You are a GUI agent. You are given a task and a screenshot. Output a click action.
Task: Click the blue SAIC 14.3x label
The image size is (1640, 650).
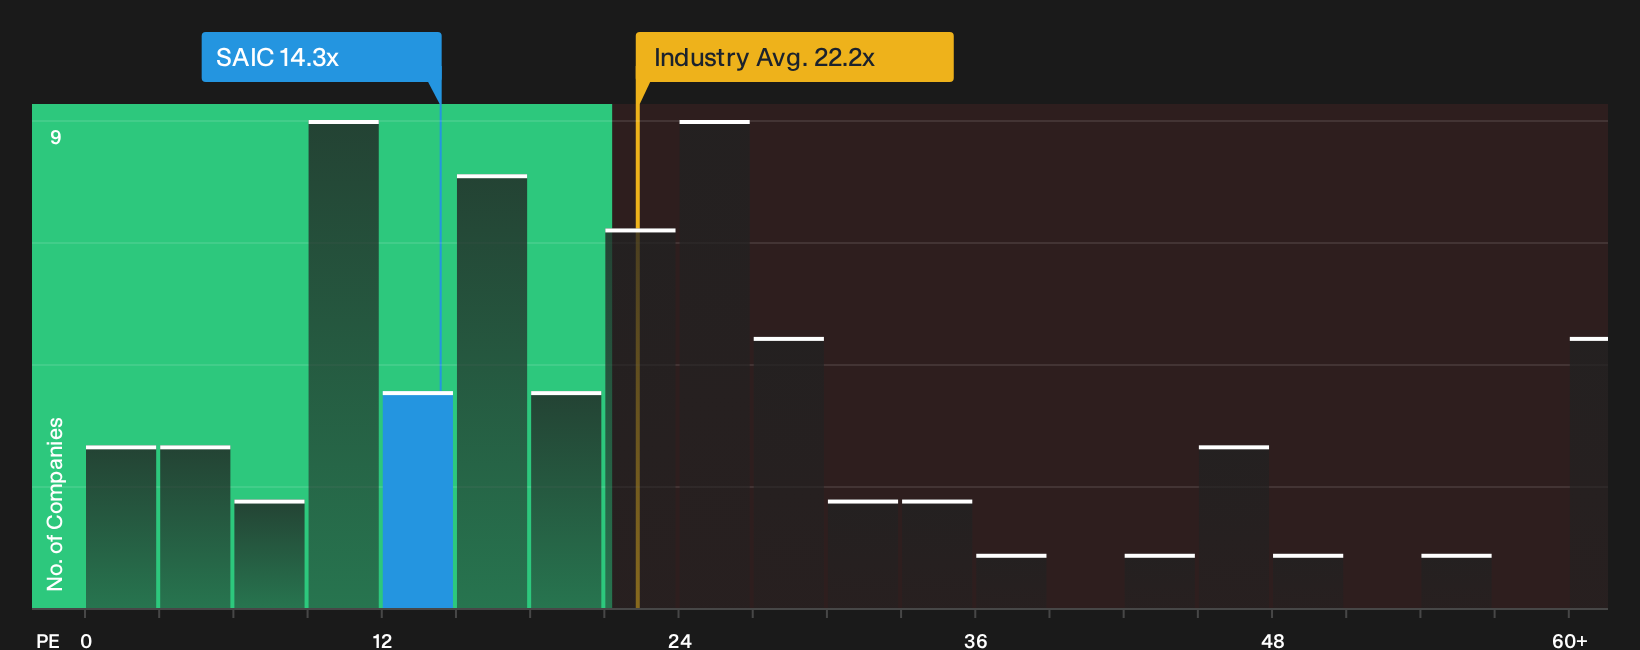point(321,57)
